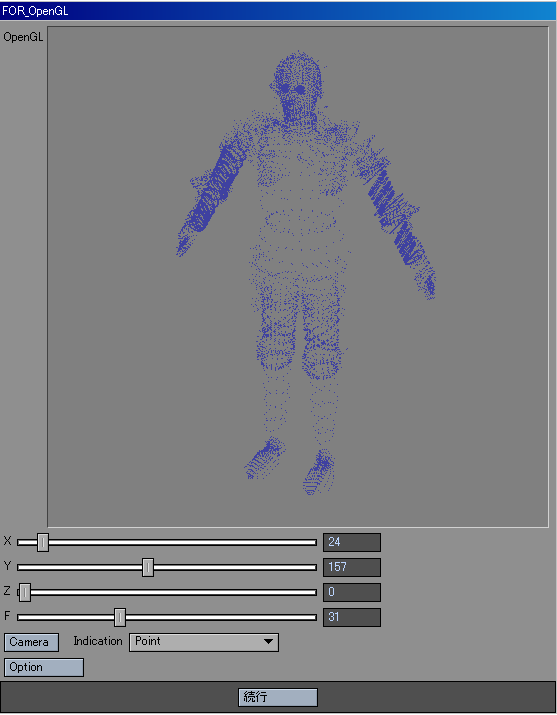Click the Indication dropdown arrow
Screen dimensions: 557x715
(268, 642)
